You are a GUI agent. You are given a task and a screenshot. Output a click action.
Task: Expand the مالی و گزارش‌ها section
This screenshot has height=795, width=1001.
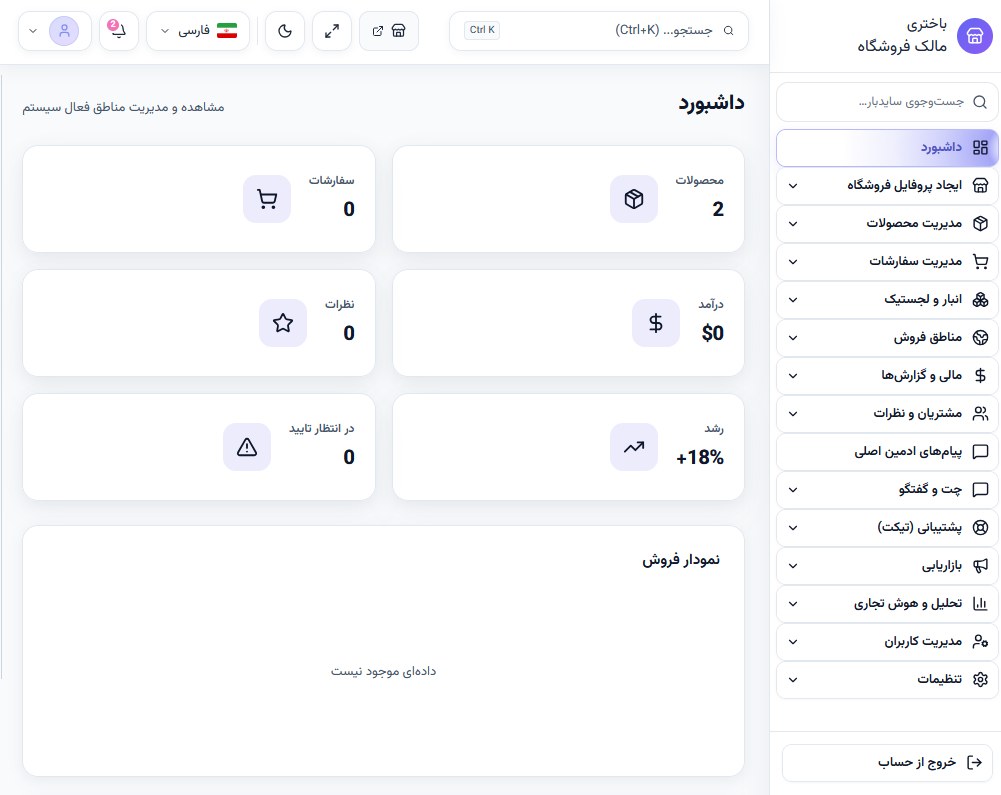click(887, 375)
